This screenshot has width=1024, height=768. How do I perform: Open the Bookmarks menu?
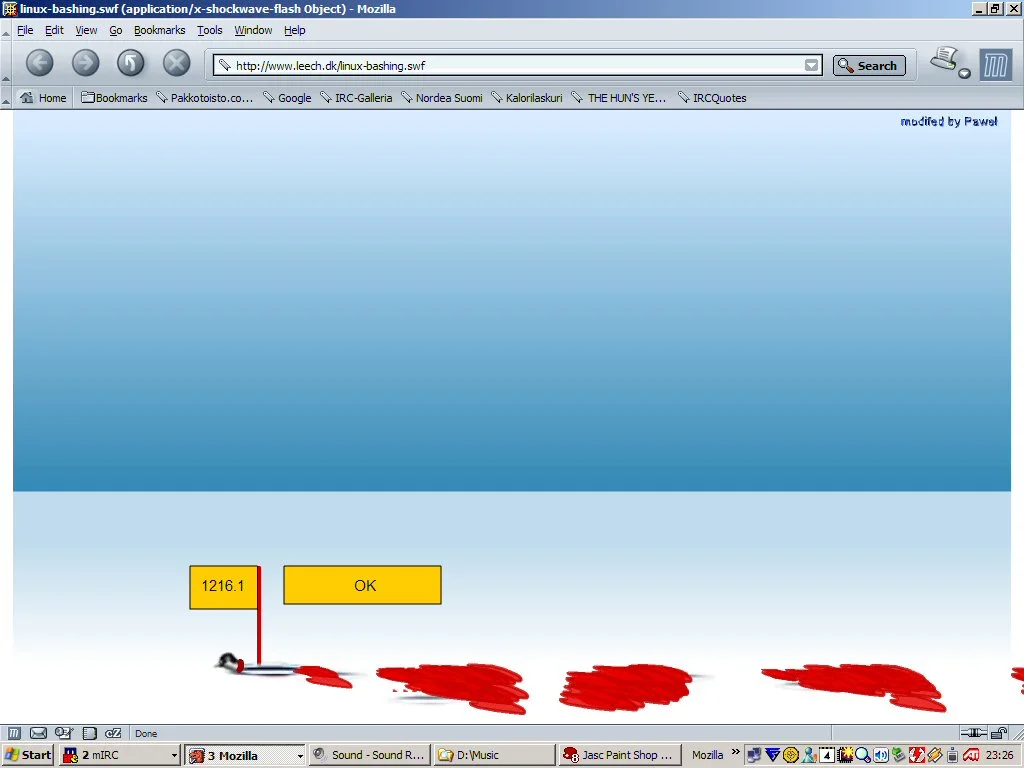(x=159, y=30)
